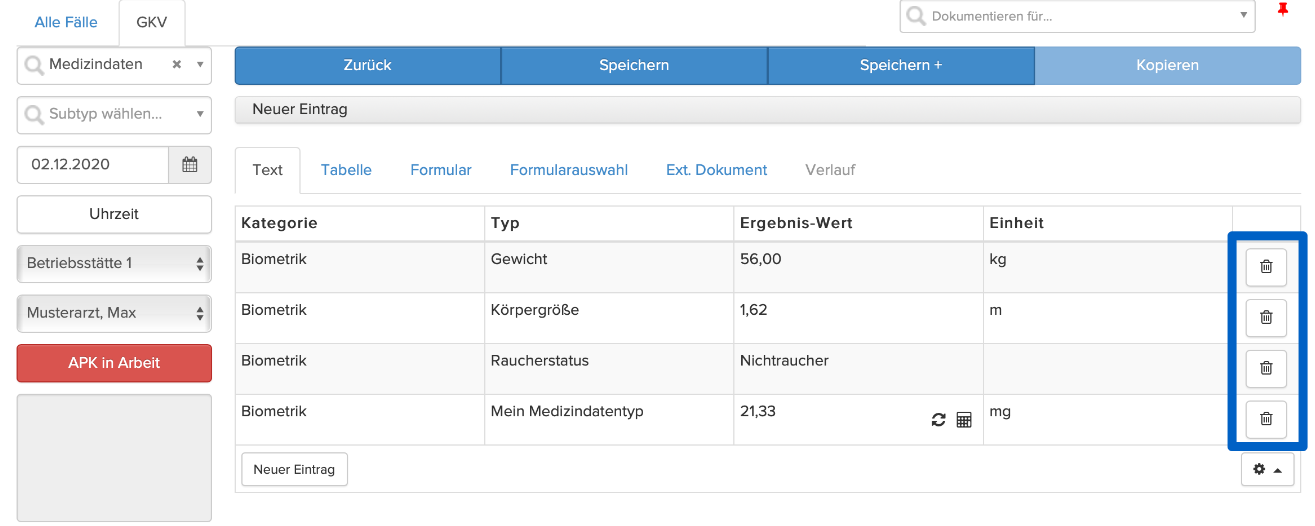This screenshot has height=526, width=1315.
Task: Open the Dokumentieren für search dropdown
Action: coord(1077,16)
